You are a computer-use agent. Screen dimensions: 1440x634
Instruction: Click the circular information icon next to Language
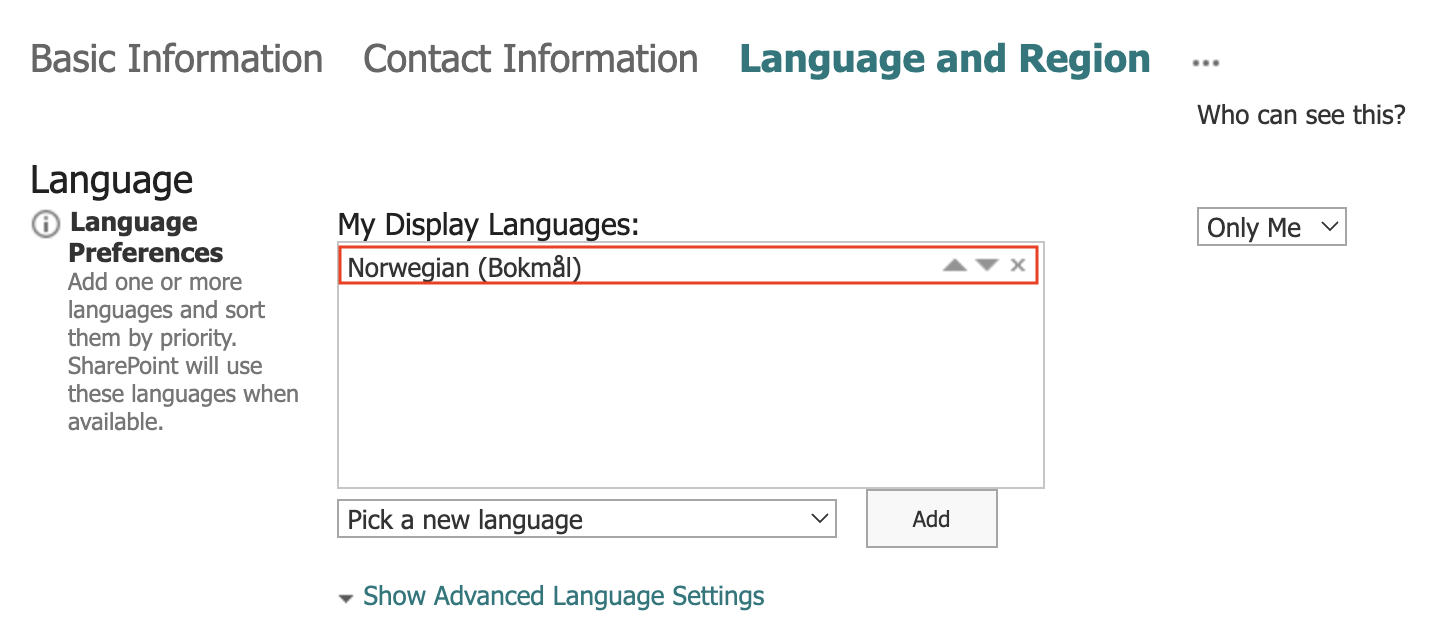(x=44, y=225)
